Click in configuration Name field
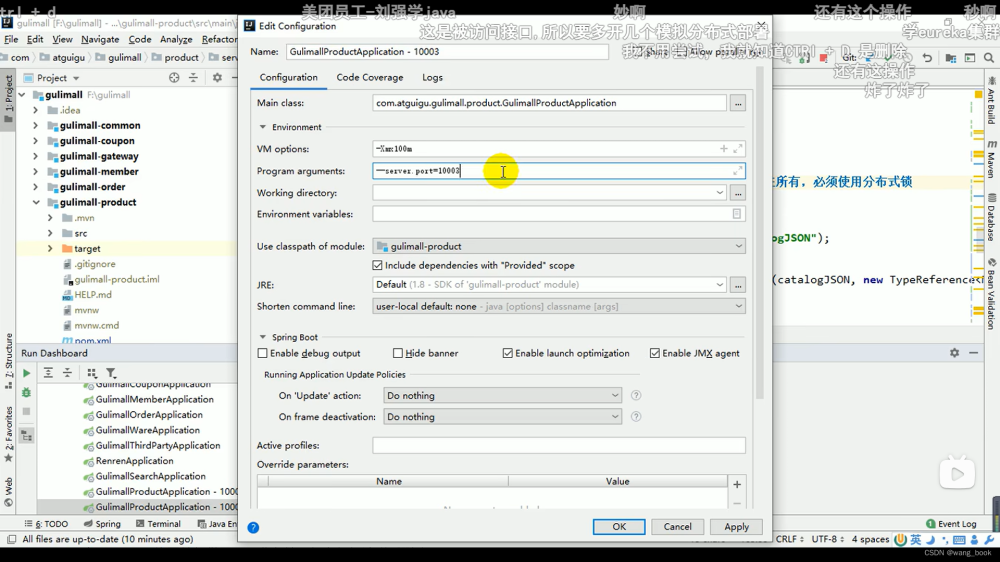Viewport: 1000px width, 562px height. (x=448, y=52)
